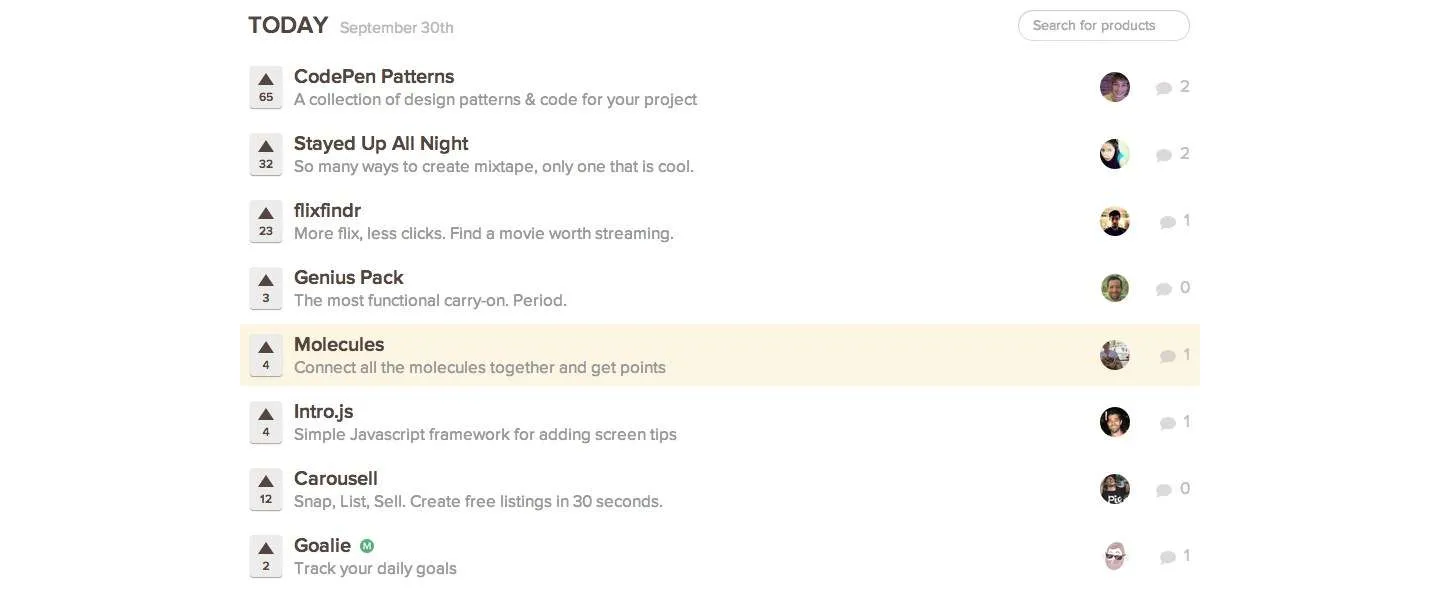The height and width of the screenshot is (600, 1440).
Task: Open comments for CodePen Patterns via speech bubble
Action: click(1164, 87)
